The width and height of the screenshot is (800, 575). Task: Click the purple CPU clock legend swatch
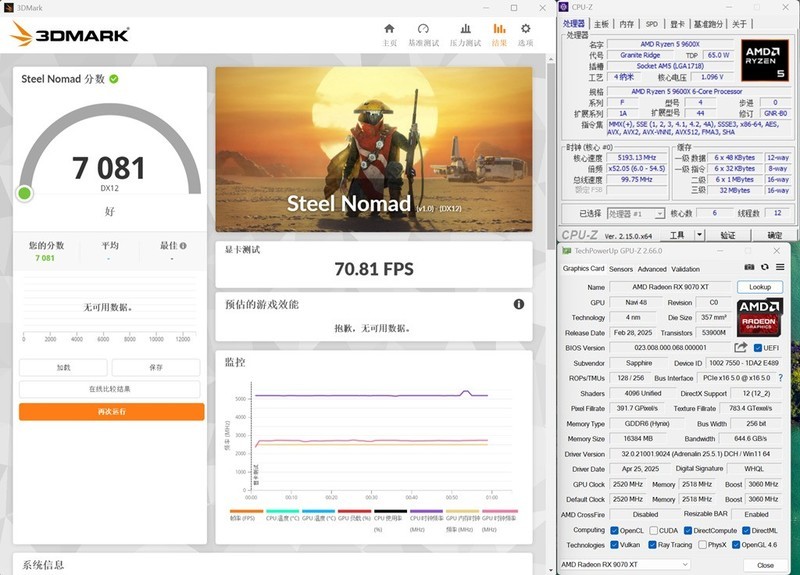point(426,511)
